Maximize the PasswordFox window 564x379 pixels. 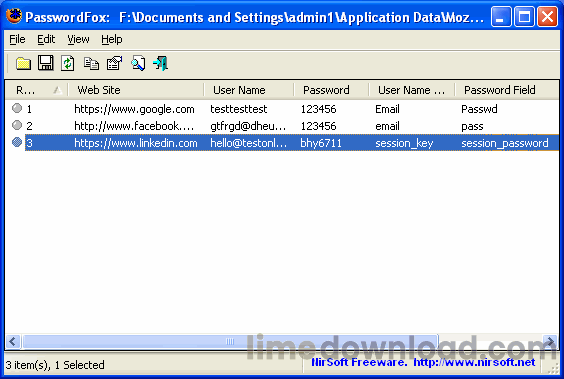click(524, 17)
